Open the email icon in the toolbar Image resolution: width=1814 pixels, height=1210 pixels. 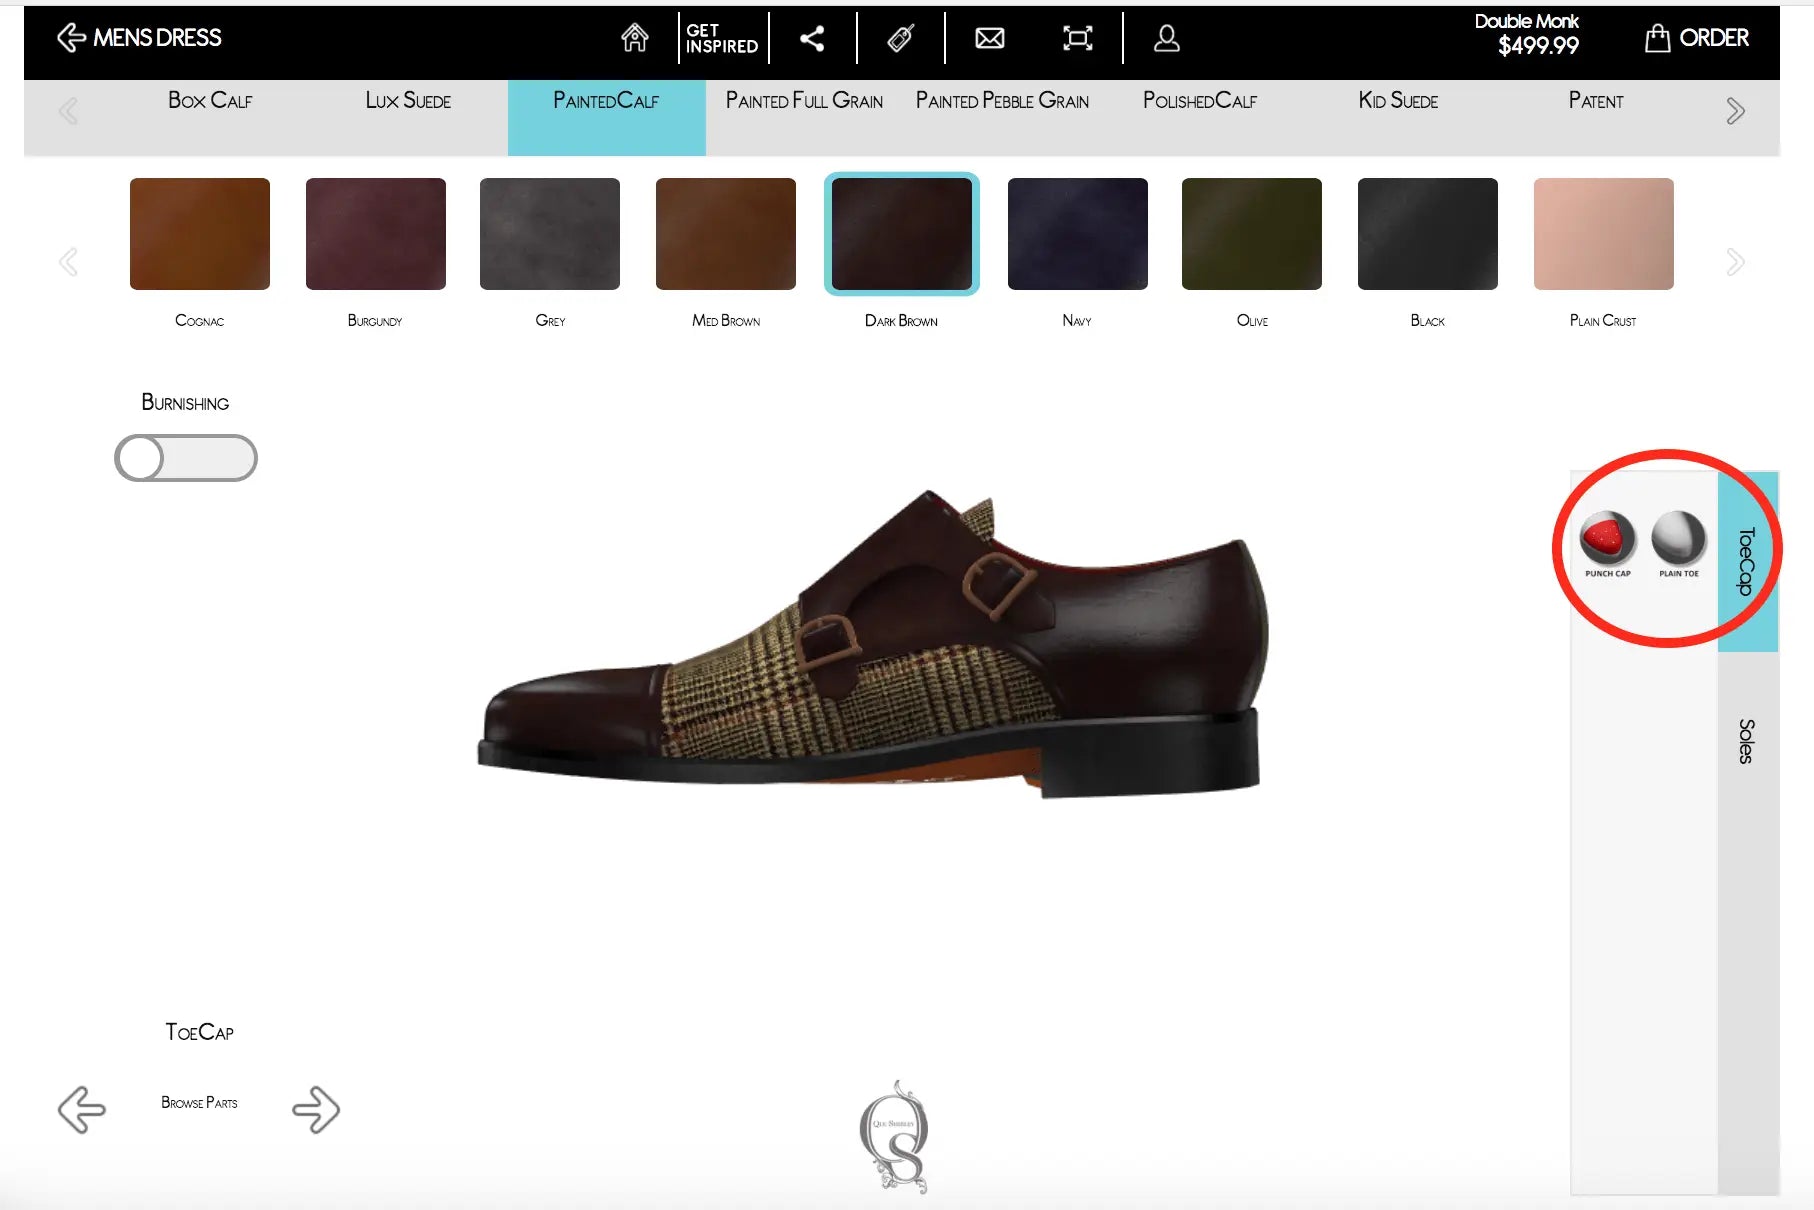[989, 38]
